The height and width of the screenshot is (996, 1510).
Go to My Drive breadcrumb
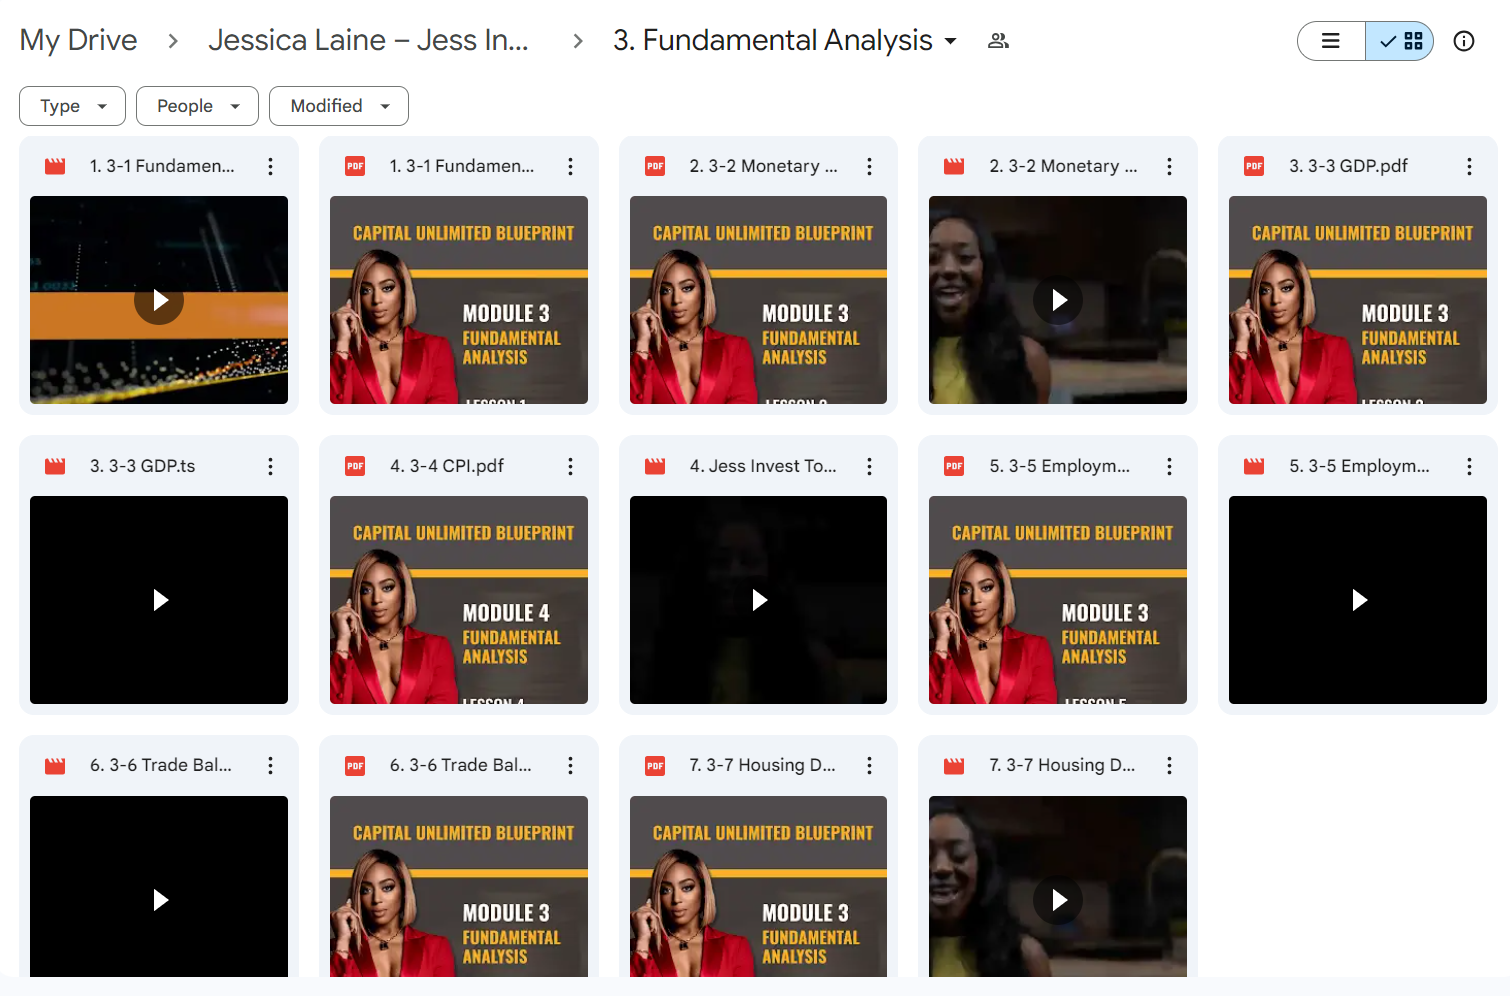pyautogui.click(x=79, y=40)
